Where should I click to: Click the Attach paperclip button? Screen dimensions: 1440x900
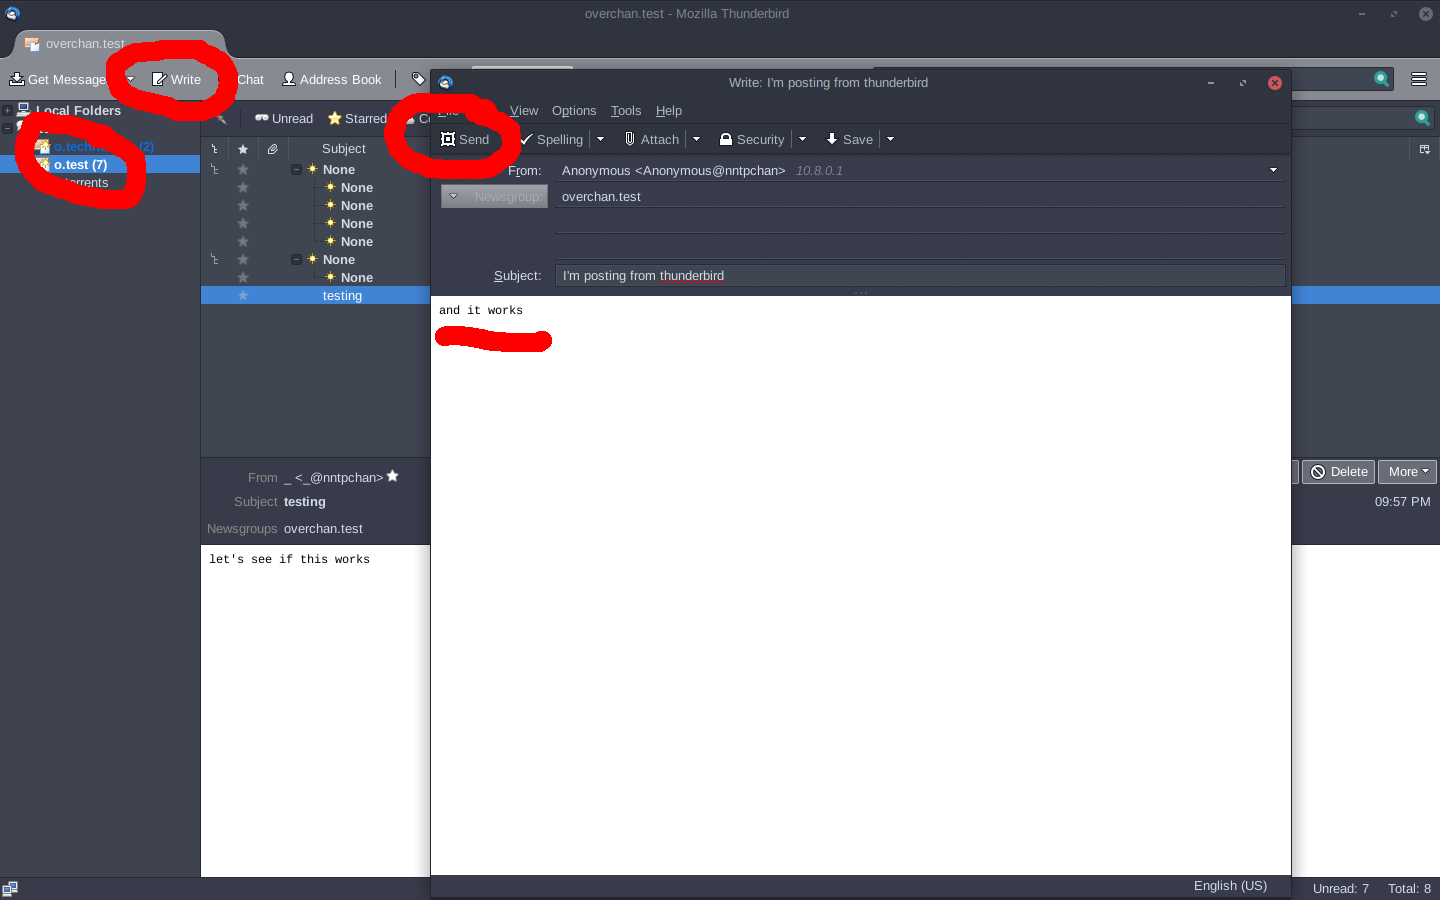652,139
